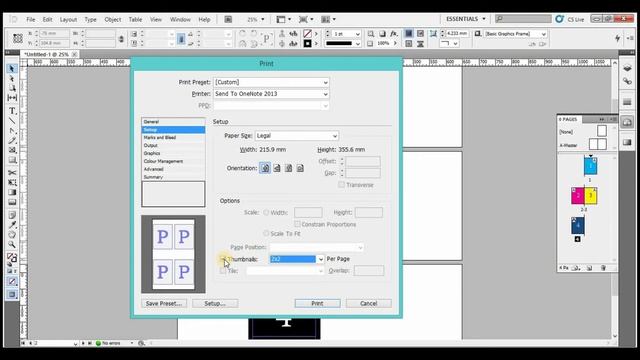Open the Object menu
640x360 pixels.
coord(113,19)
